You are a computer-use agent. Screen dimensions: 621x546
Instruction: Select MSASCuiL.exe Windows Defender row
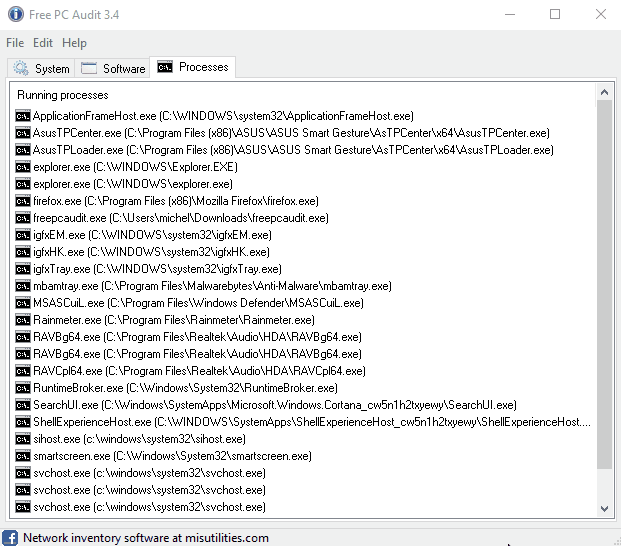pos(198,303)
